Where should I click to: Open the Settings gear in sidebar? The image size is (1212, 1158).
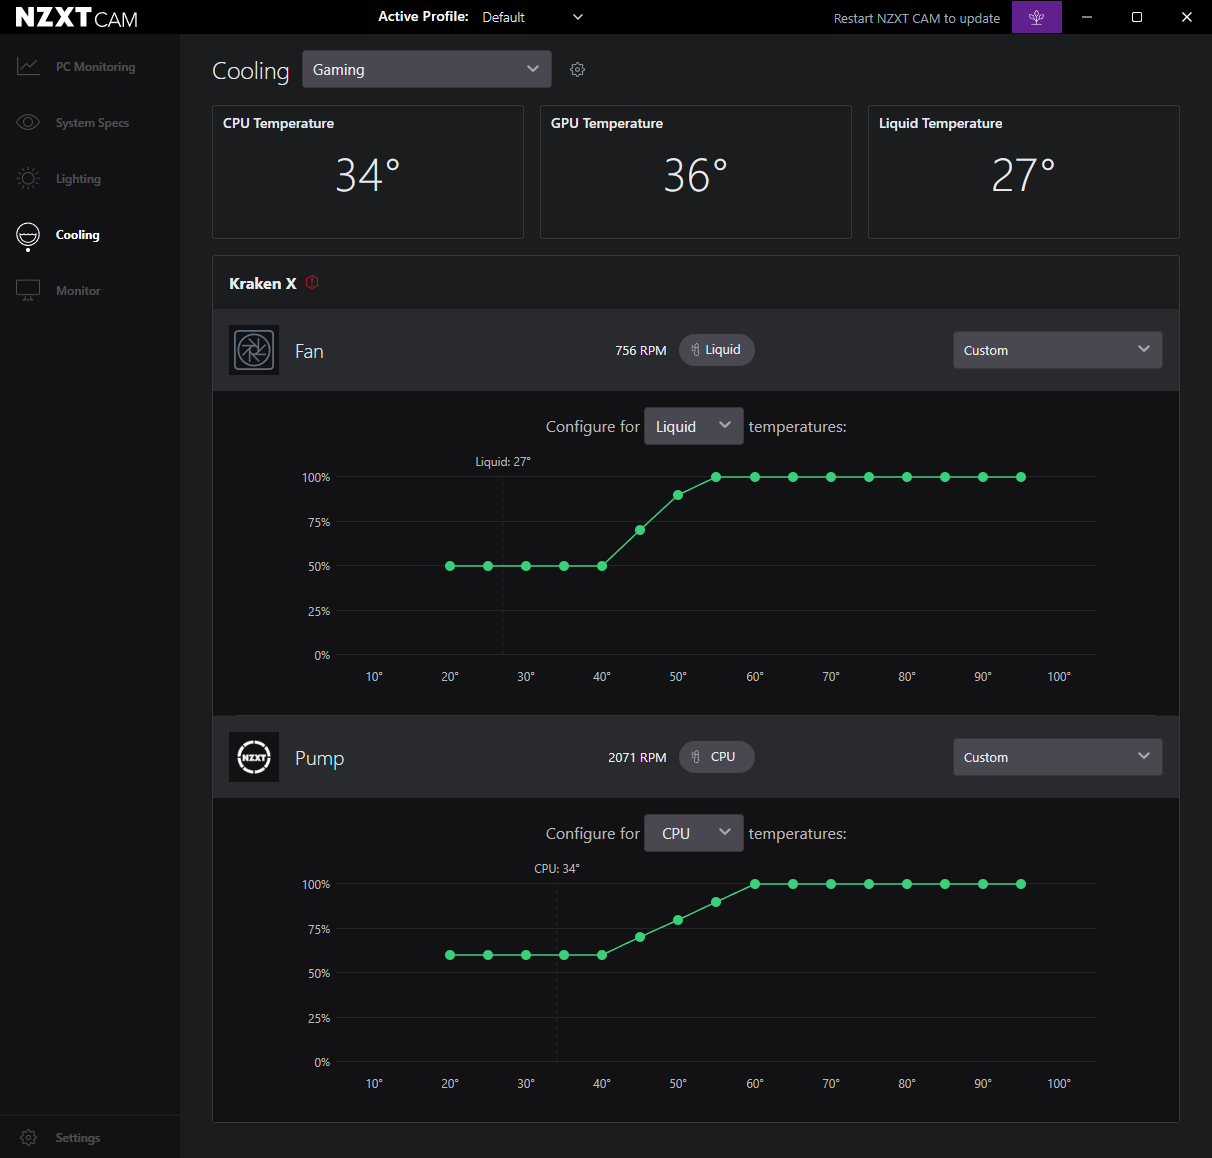(x=28, y=1138)
